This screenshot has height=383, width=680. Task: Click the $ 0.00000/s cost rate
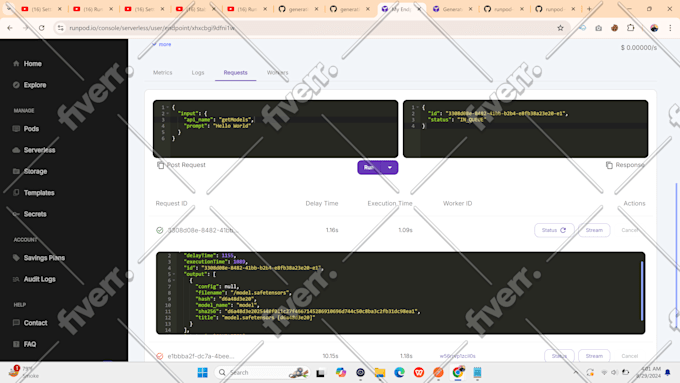(x=638, y=47)
